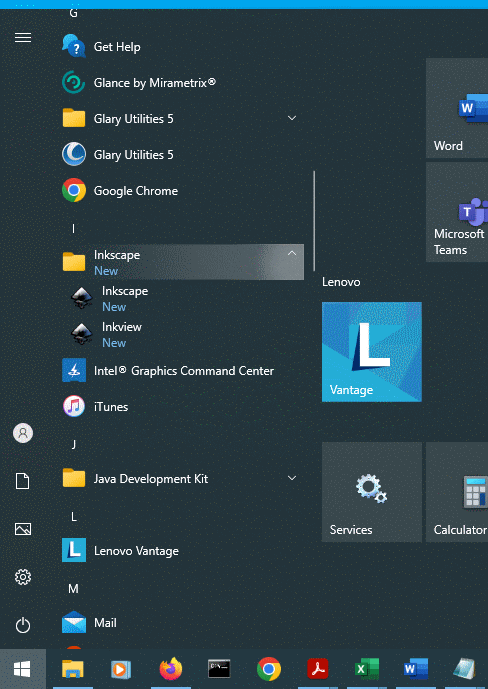Image resolution: width=488 pixels, height=689 pixels.
Task: Open Google Chrome from the app list
Action: coord(182,191)
